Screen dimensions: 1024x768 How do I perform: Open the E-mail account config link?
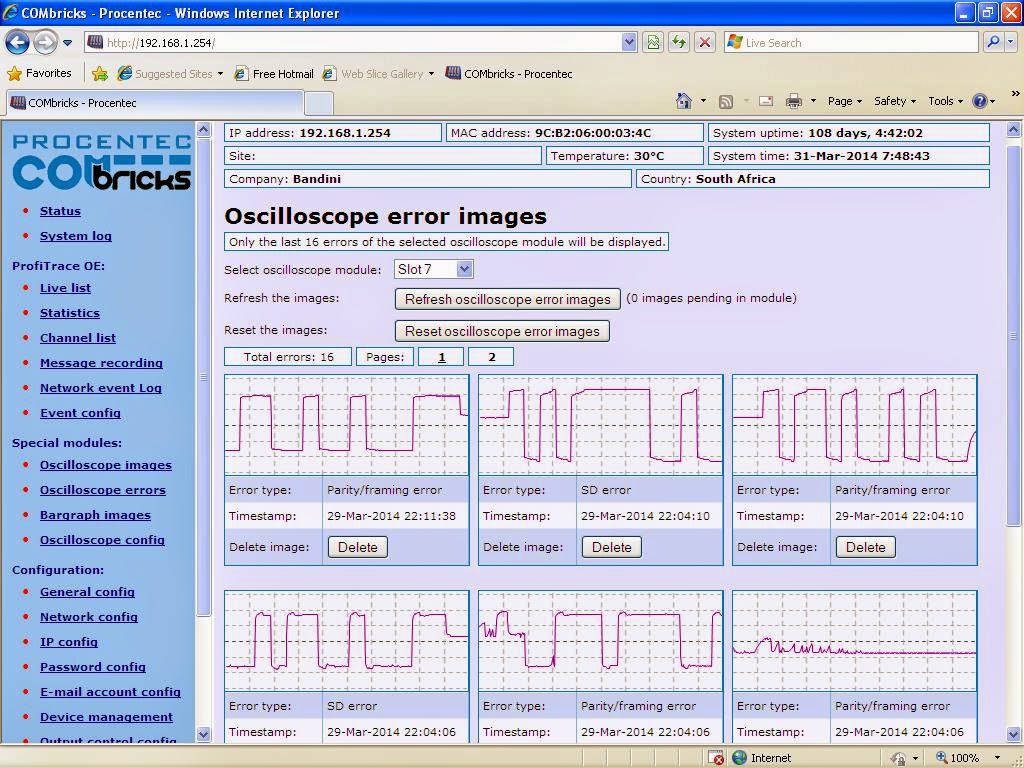click(110, 692)
